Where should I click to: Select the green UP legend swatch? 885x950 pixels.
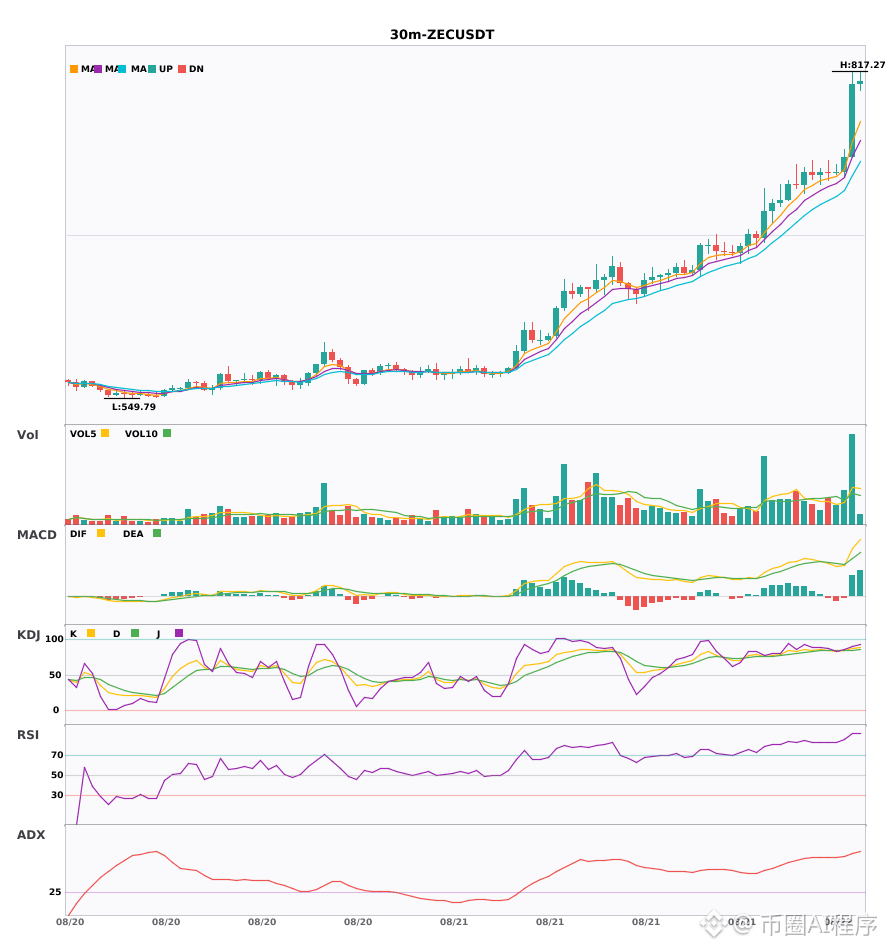[x=152, y=69]
